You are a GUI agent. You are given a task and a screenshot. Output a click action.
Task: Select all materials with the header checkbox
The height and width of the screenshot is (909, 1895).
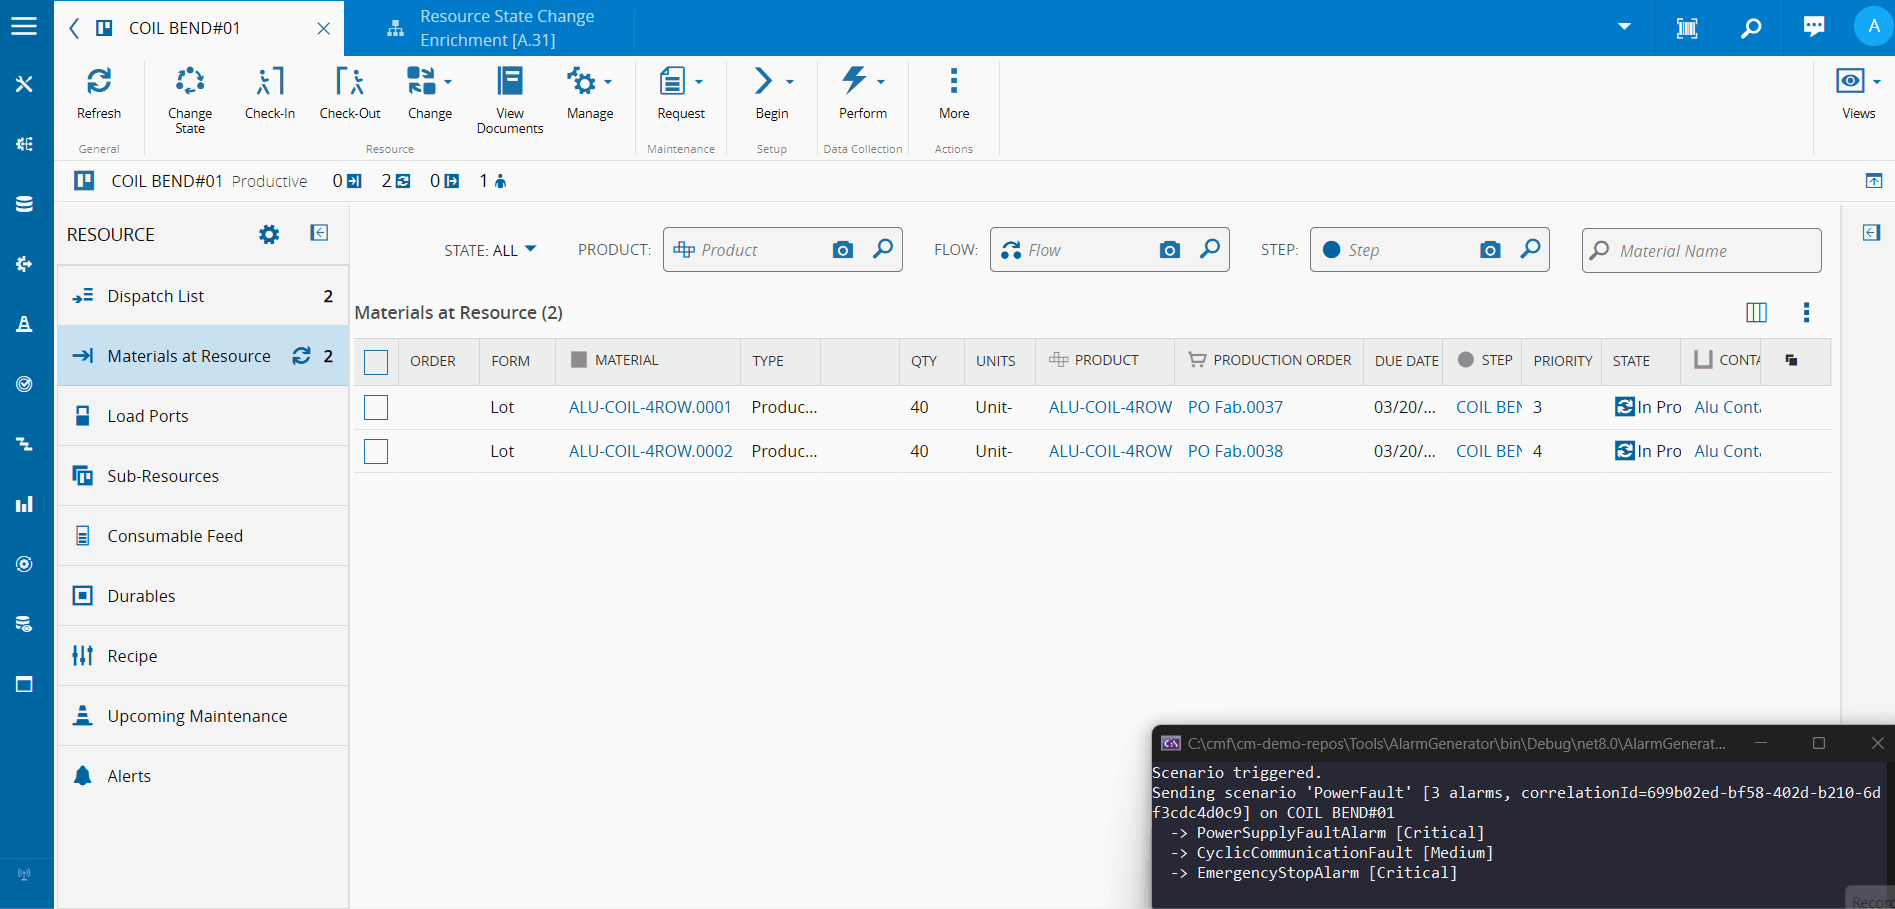click(x=375, y=362)
